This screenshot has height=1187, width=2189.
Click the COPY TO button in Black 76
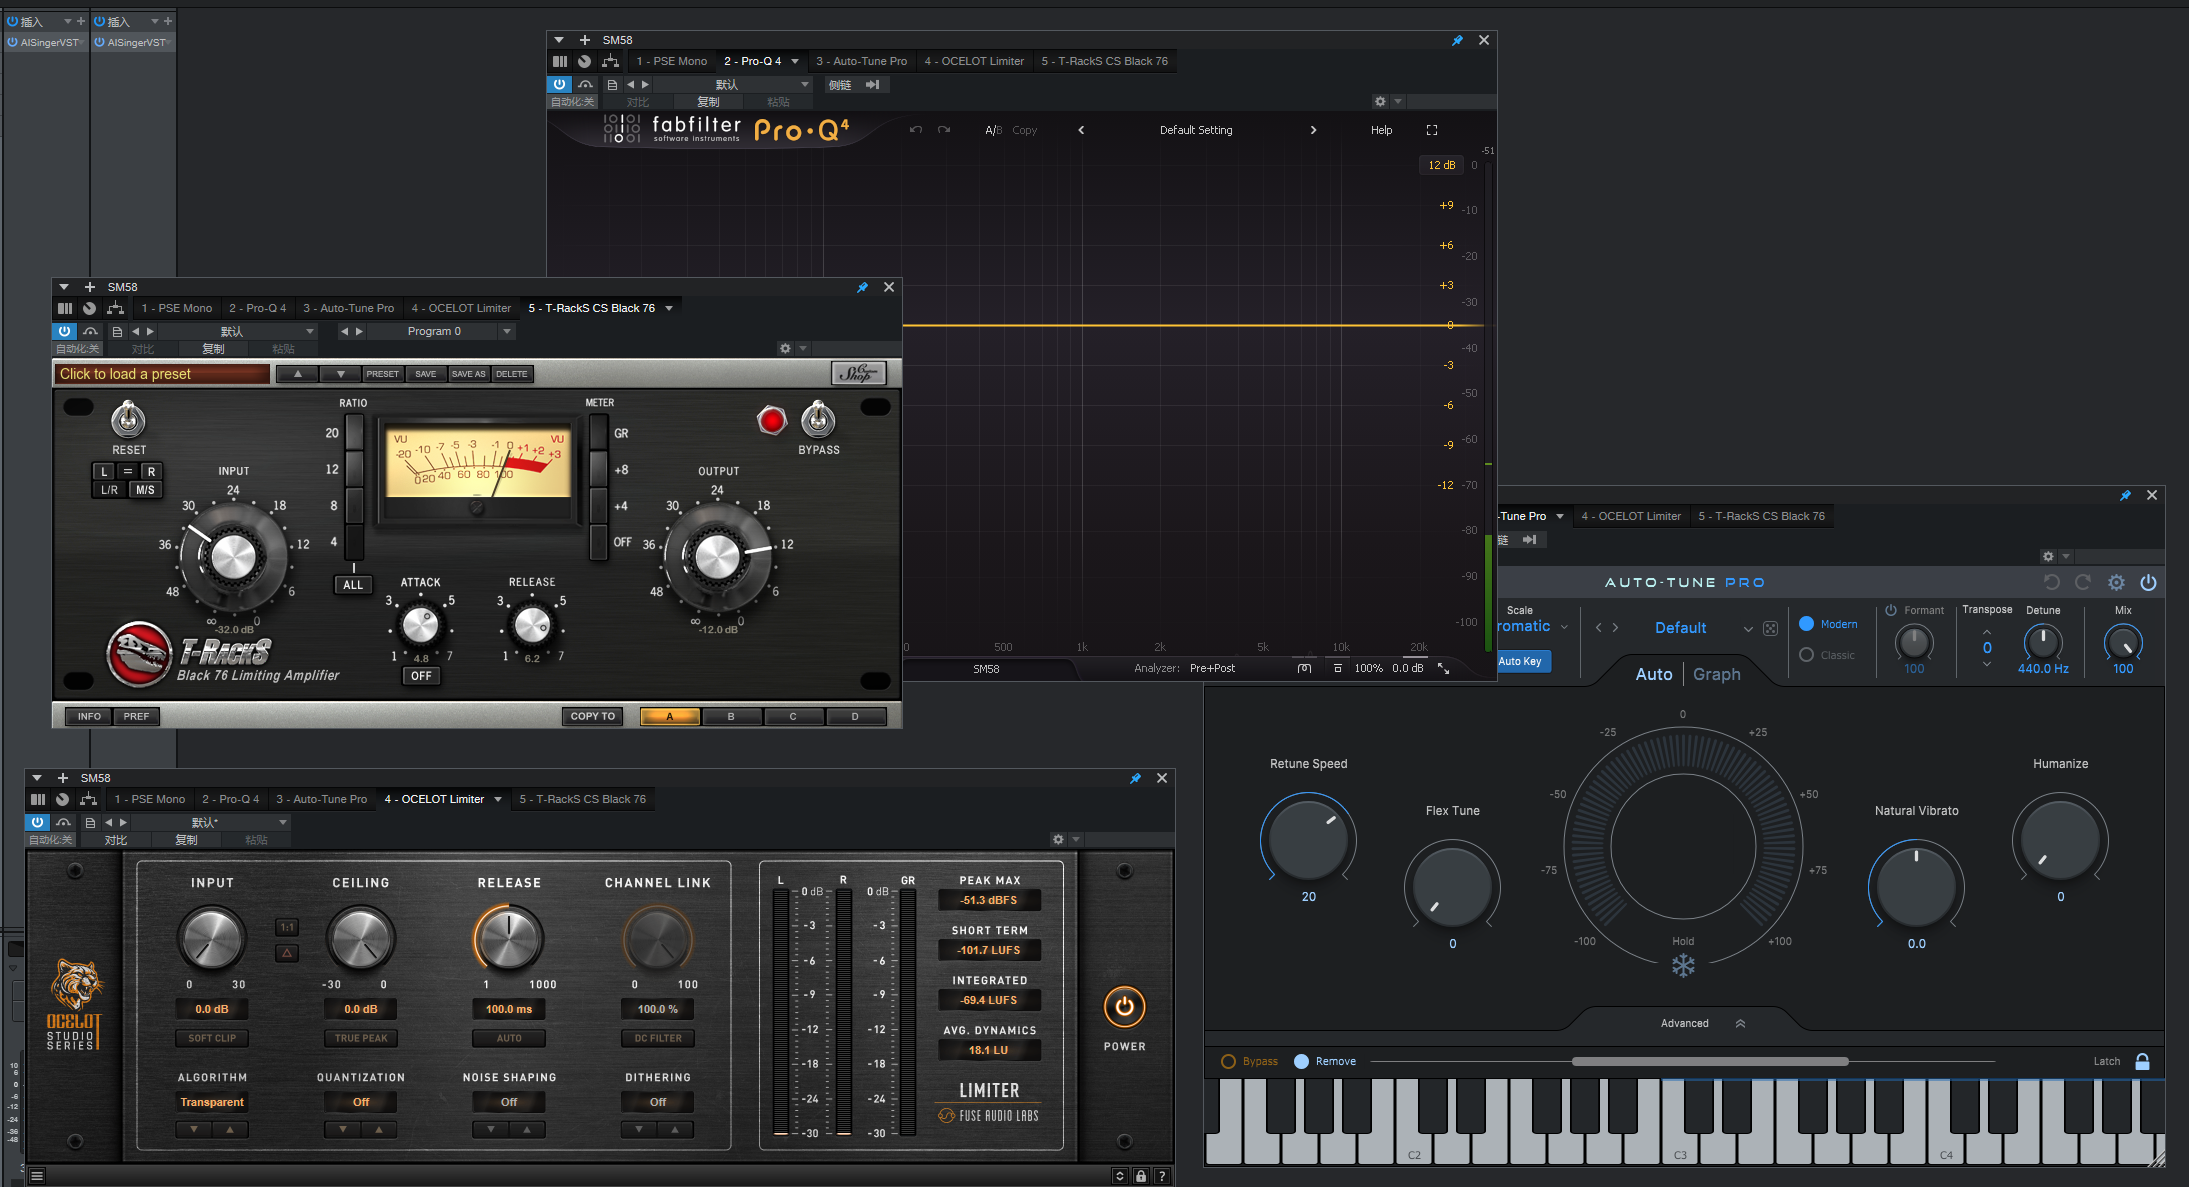pos(592,716)
